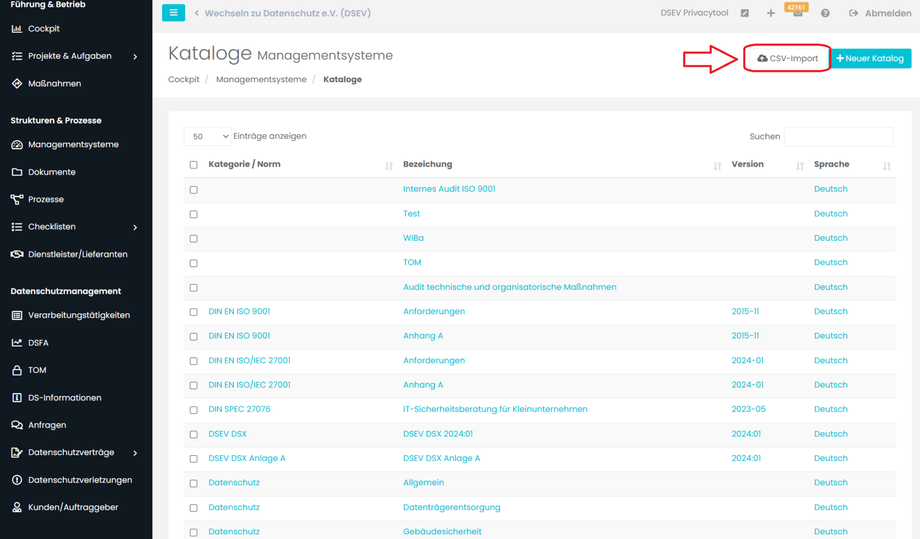
Task: Open mail notifications with 42161 badge
Action: pos(797,12)
